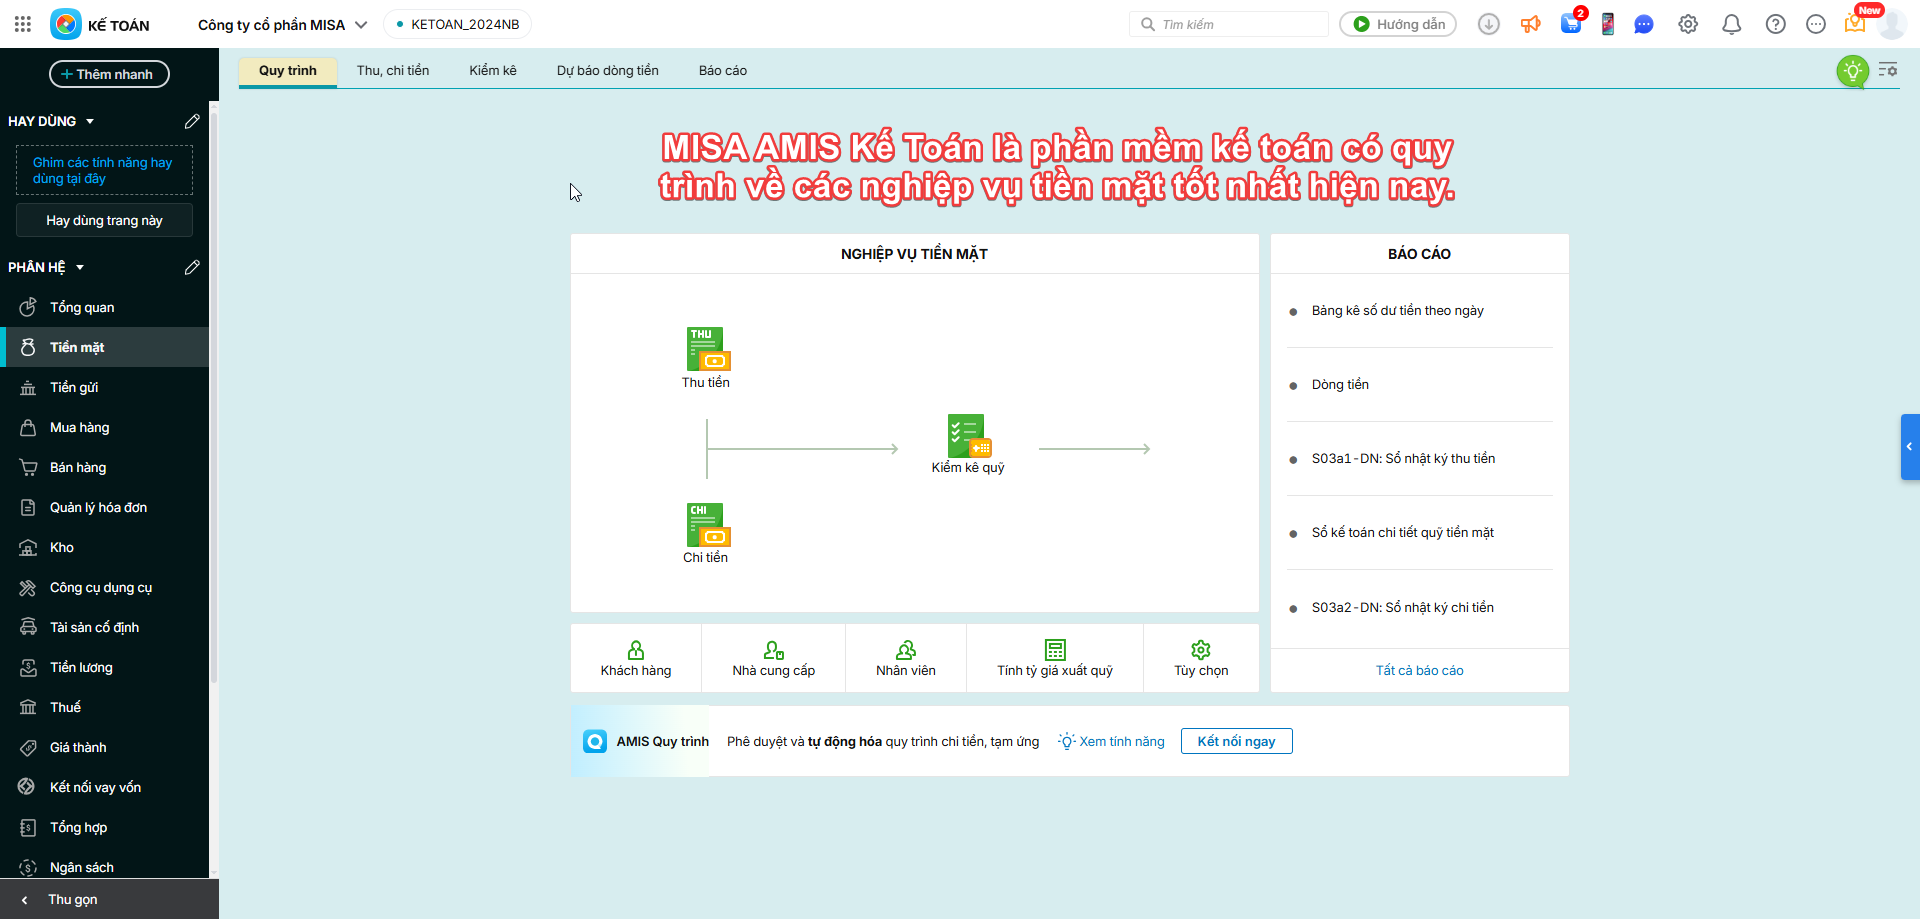The height and width of the screenshot is (919, 1920).
Task: Click the mobile phone app icon
Action: click(1608, 24)
